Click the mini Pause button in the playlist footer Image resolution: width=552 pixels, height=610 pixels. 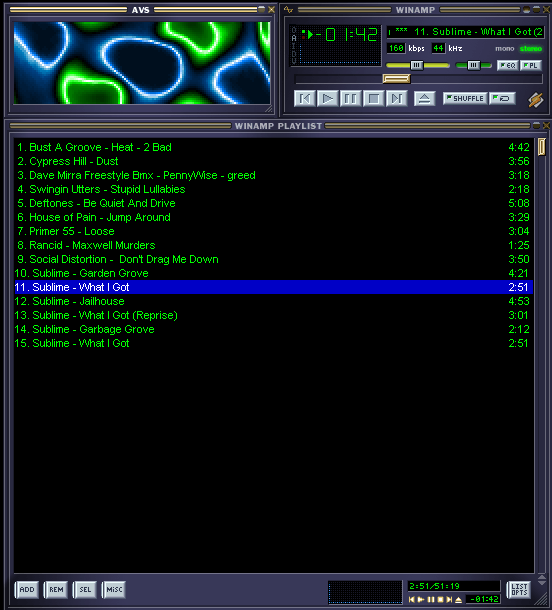431,599
